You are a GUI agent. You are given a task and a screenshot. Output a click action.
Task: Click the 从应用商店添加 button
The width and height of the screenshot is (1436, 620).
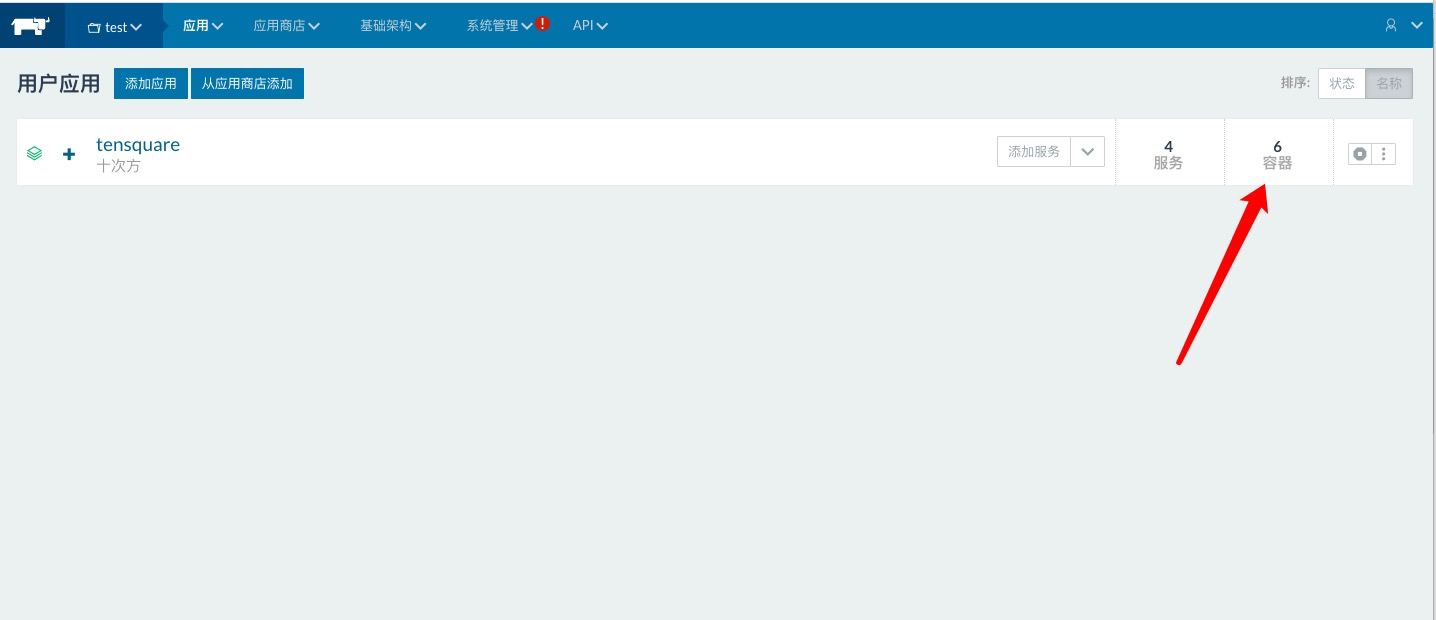point(247,84)
